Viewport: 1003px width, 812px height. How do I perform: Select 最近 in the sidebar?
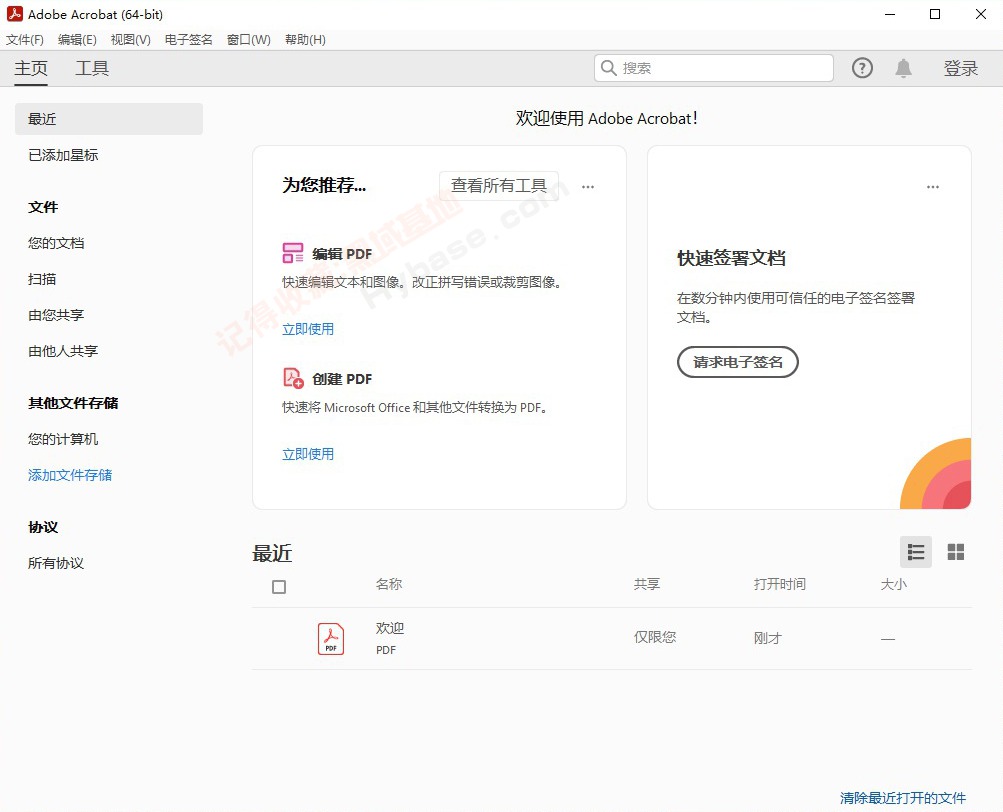[109, 119]
